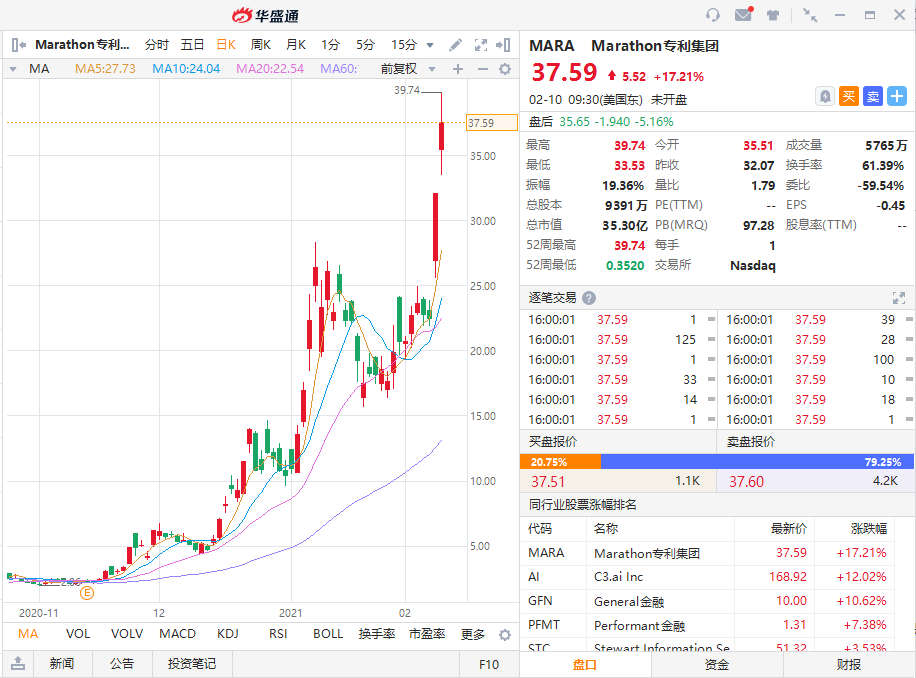Image resolution: width=916 pixels, height=678 pixels.
Task: Open the messages envelope icon
Action: 744,14
